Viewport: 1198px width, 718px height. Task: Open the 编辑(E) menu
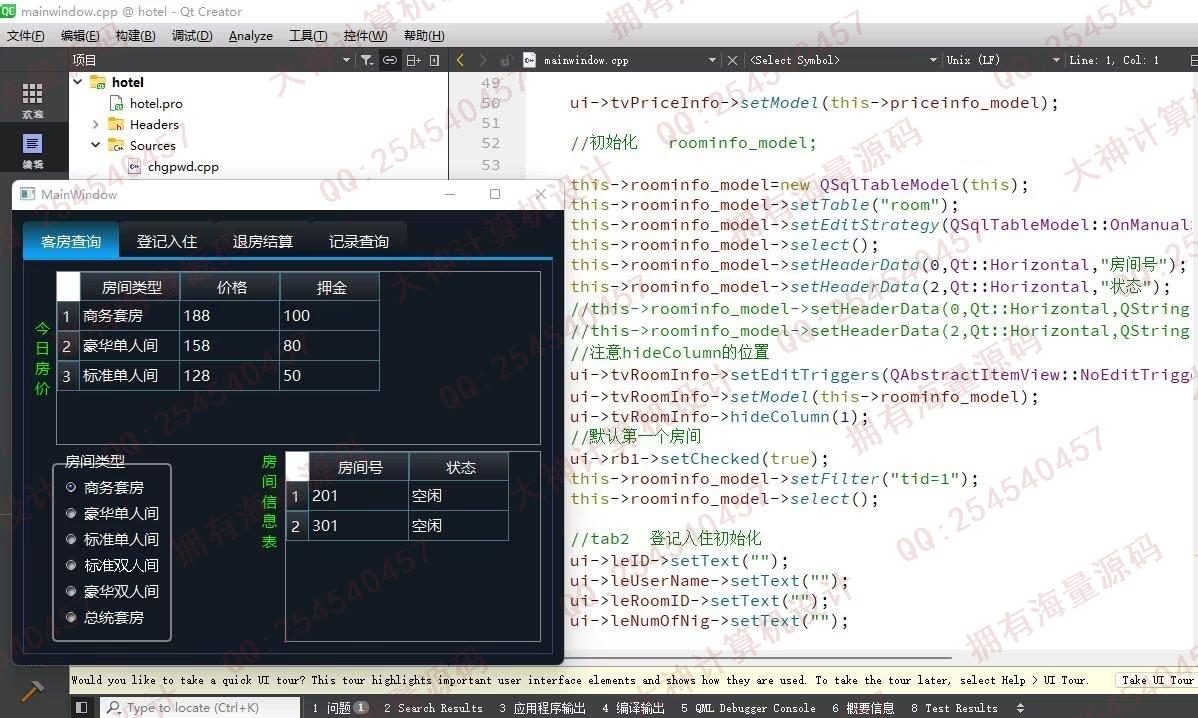tap(80, 36)
